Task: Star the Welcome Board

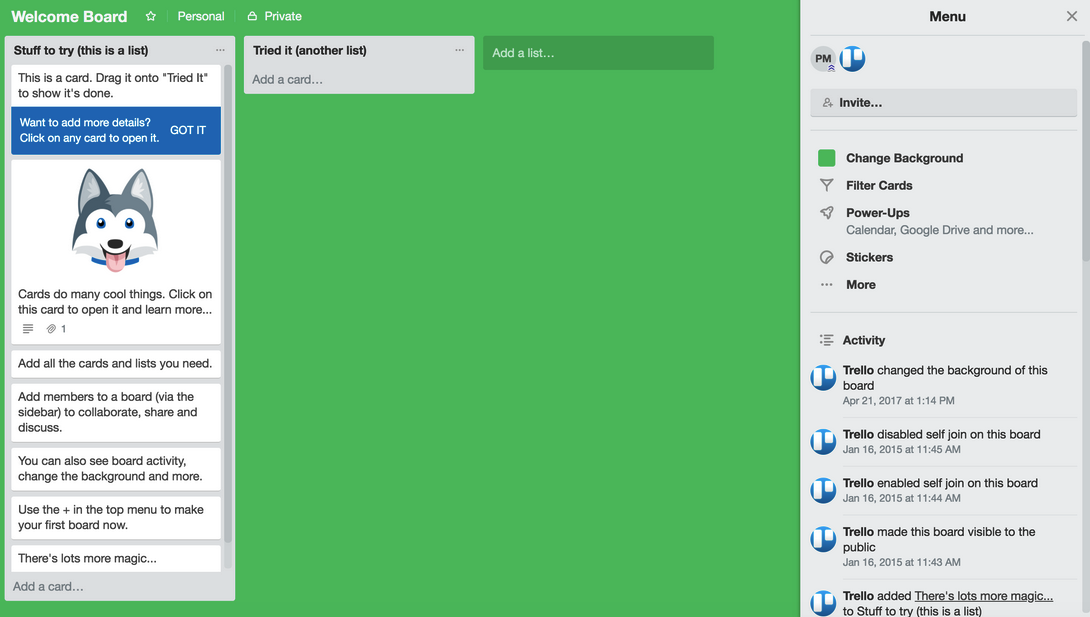Action: 151,16
